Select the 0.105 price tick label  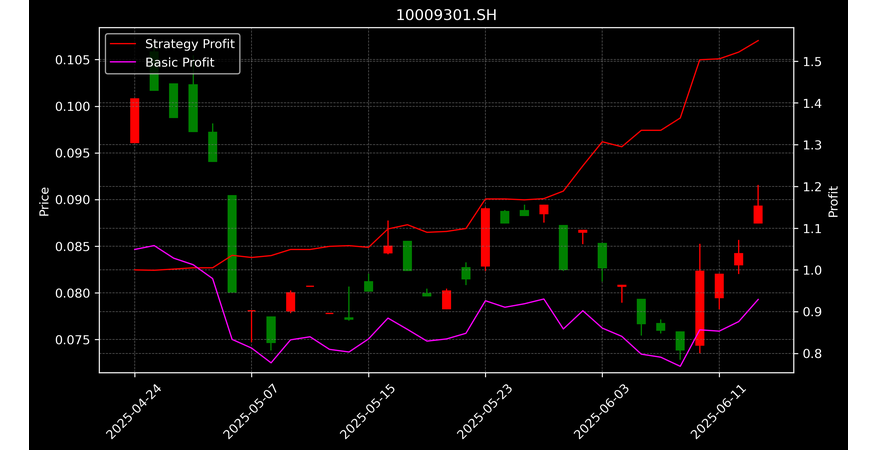point(74,60)
